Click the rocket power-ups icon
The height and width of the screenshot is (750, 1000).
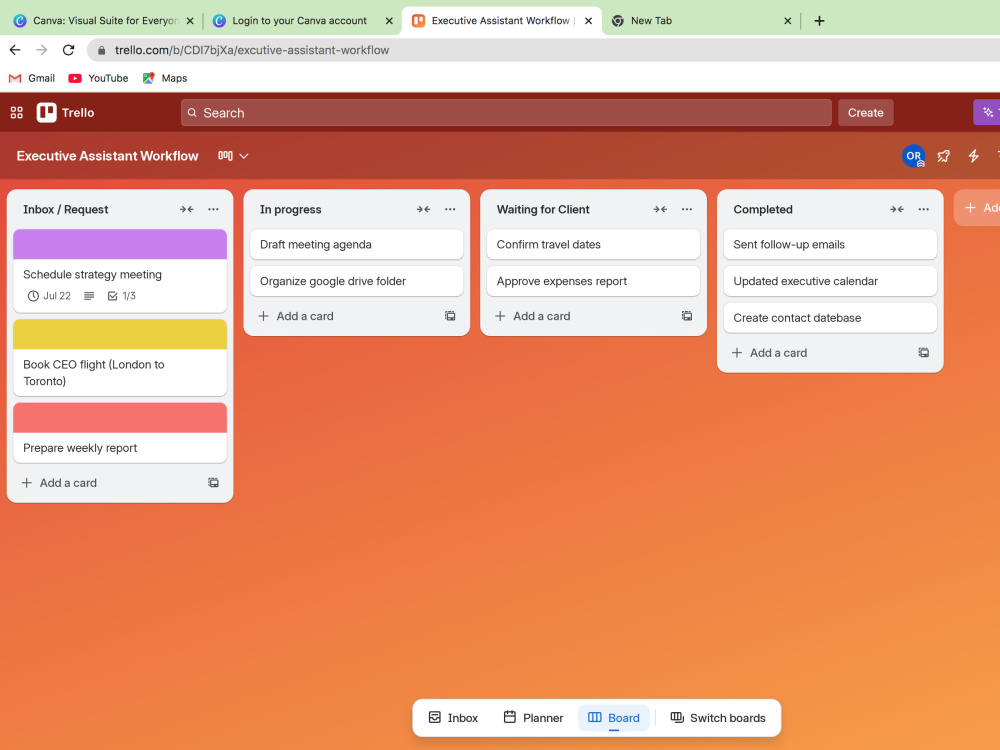(x=943, y=156)
